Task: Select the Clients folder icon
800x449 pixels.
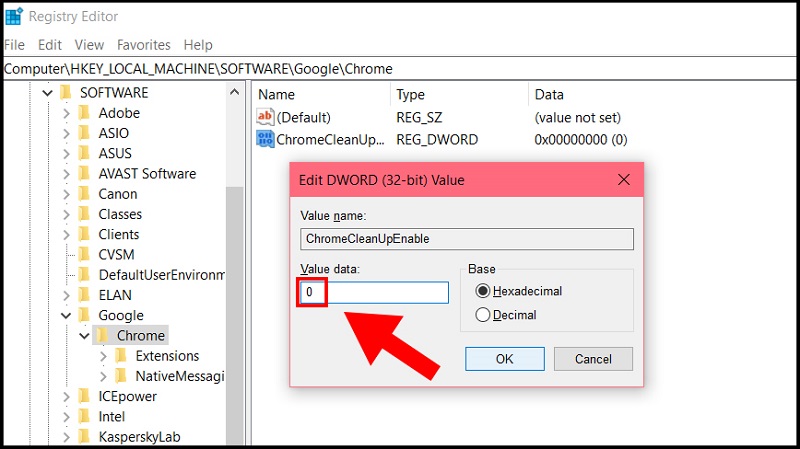Action: [85, 234]
